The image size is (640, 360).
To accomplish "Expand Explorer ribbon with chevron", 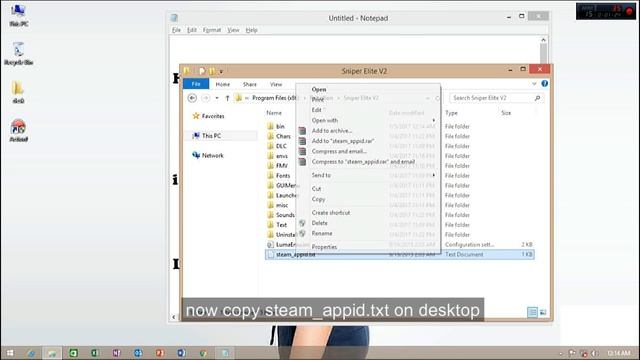I will pos(534,84).
